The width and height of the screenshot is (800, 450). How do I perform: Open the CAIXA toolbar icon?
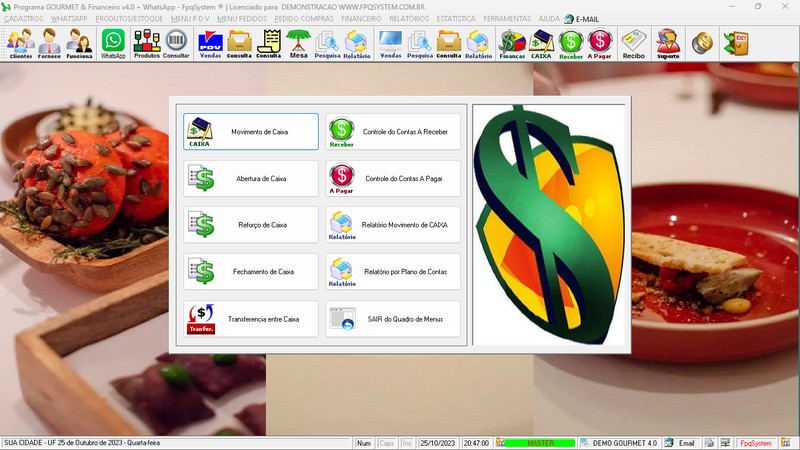coord(541,43)
